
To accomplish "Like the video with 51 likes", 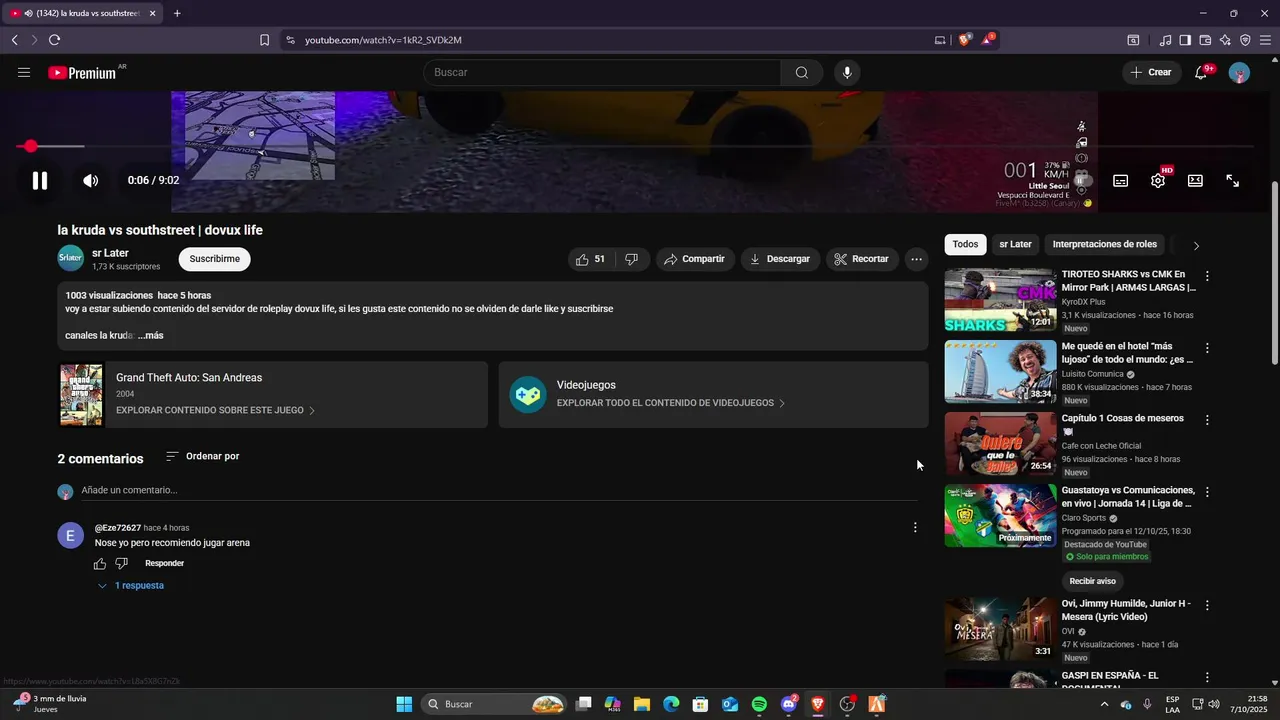I will pyautogui.click(x=590, y=259).
